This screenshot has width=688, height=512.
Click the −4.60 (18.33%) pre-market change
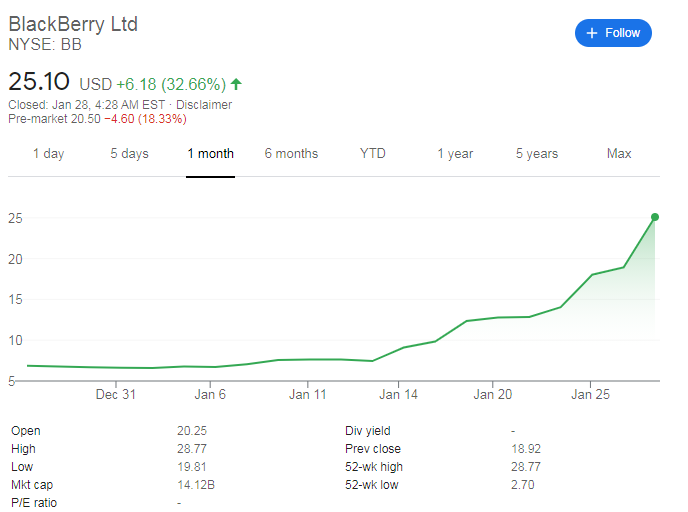pyautogui.click(x=145, y=119)
